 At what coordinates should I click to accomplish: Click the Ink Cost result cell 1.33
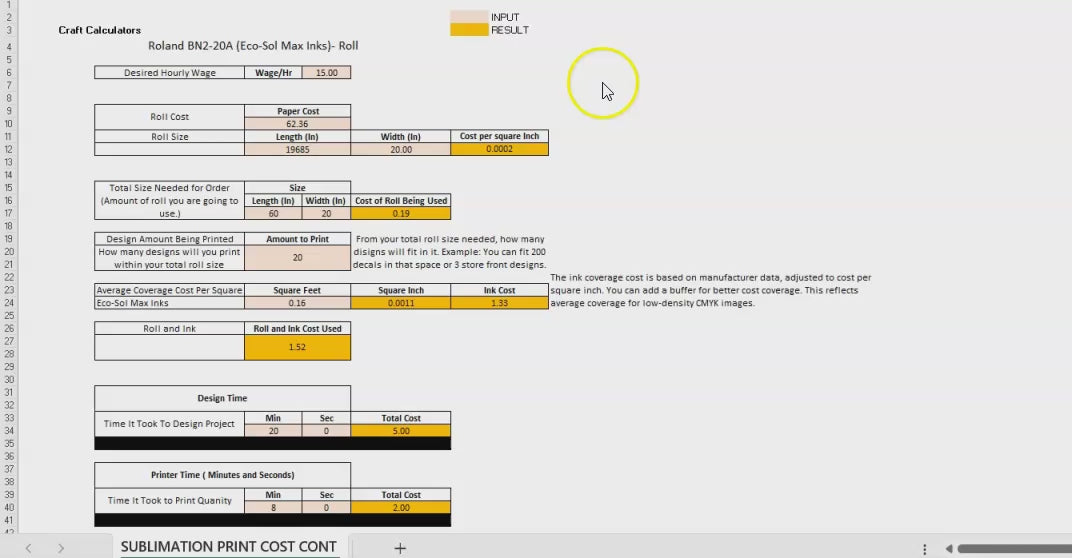click(x=499, y=303)
